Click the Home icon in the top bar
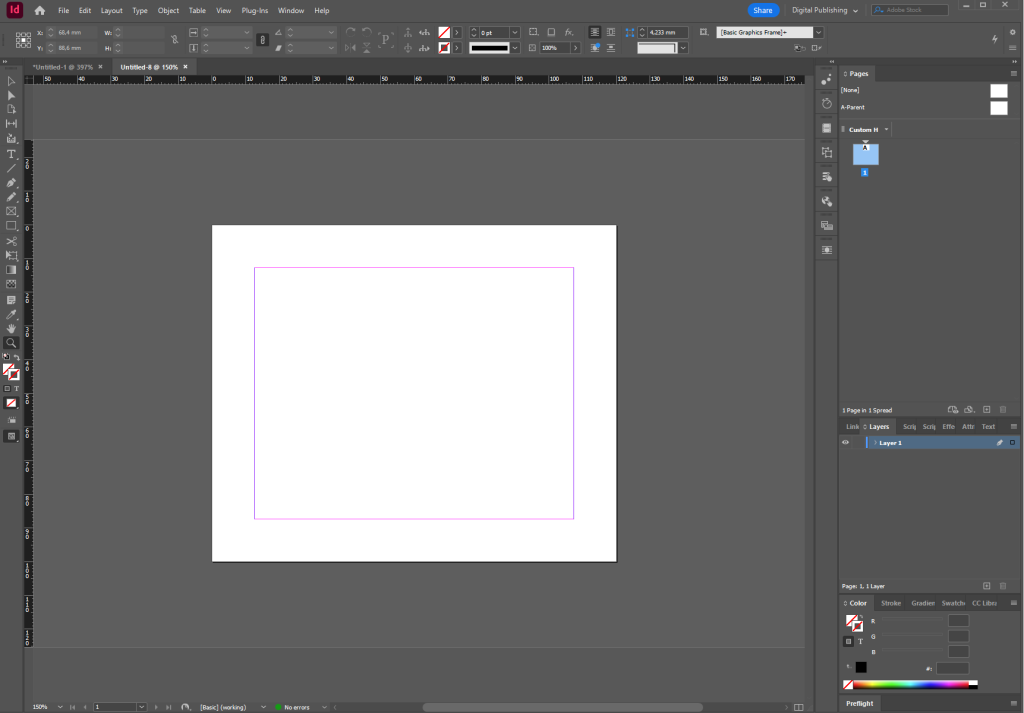Viewport: 1024px width, 713px height. (x=39, y=10)
